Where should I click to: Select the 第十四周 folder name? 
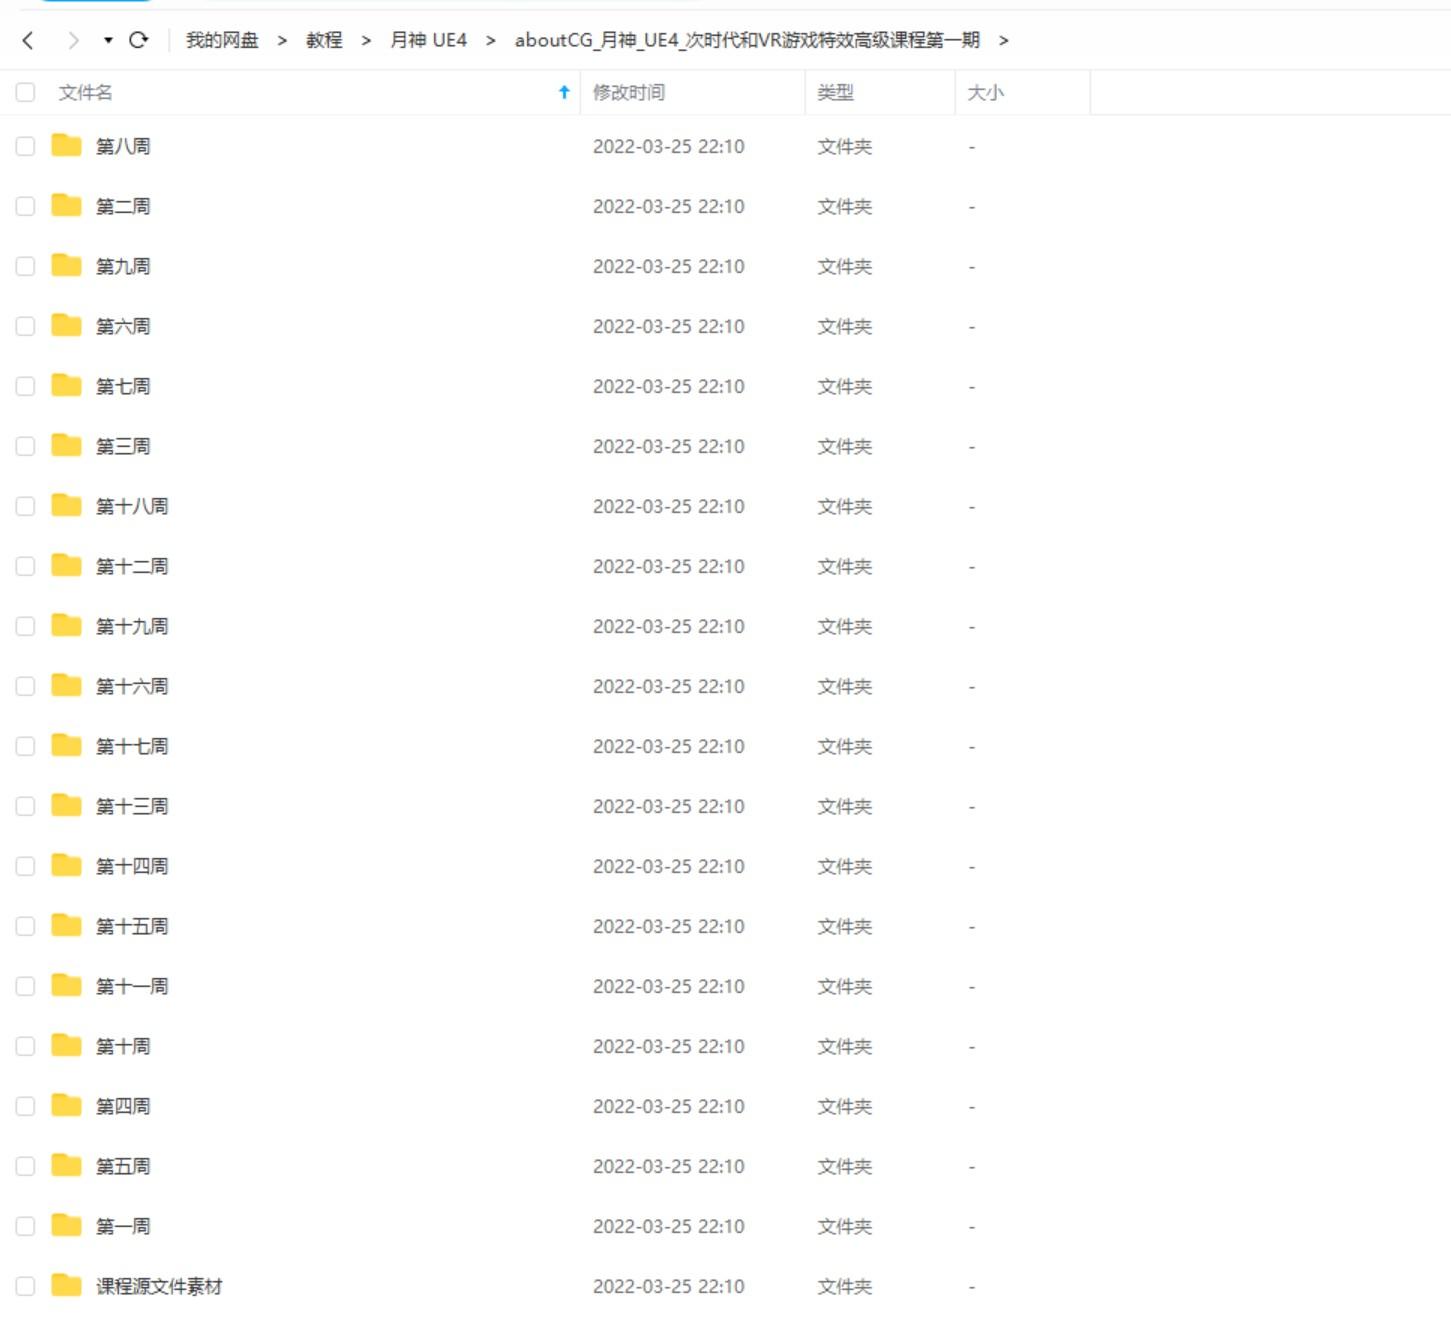[132, 866]
